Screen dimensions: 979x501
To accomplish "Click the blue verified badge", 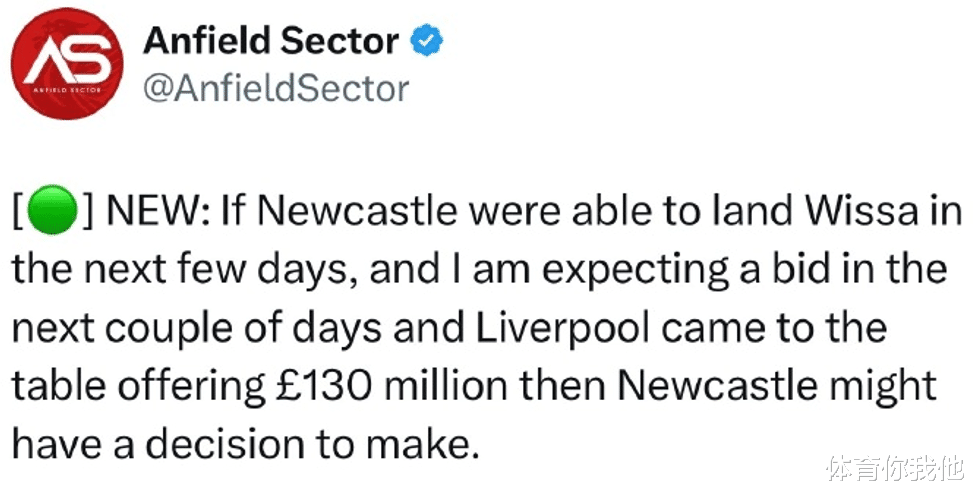I will [426, 41].
